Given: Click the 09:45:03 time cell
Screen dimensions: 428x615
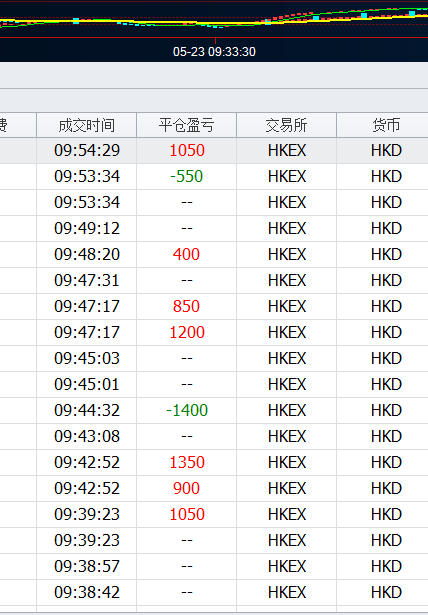Looking at the screenshot, I should coord(86,358).
